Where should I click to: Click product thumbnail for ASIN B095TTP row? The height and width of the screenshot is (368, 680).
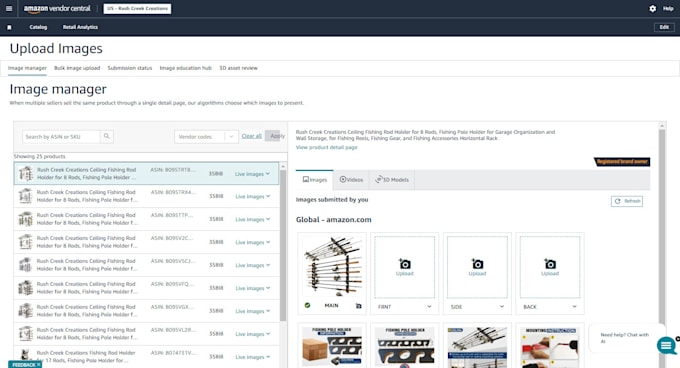26,219
